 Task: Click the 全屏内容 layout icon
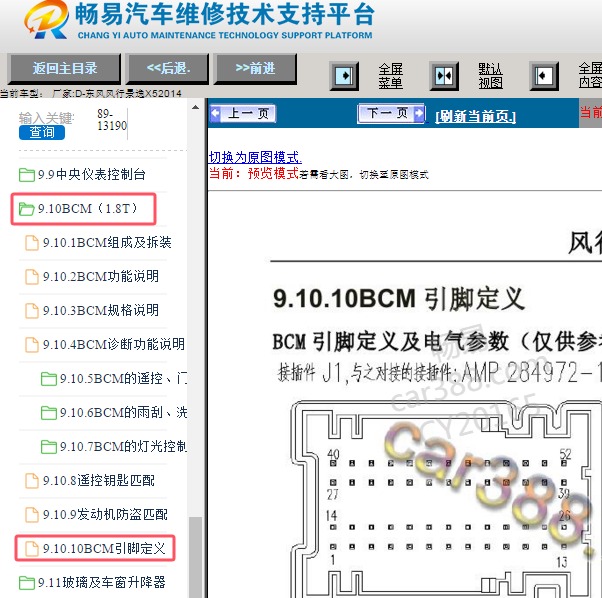(544, 76)
